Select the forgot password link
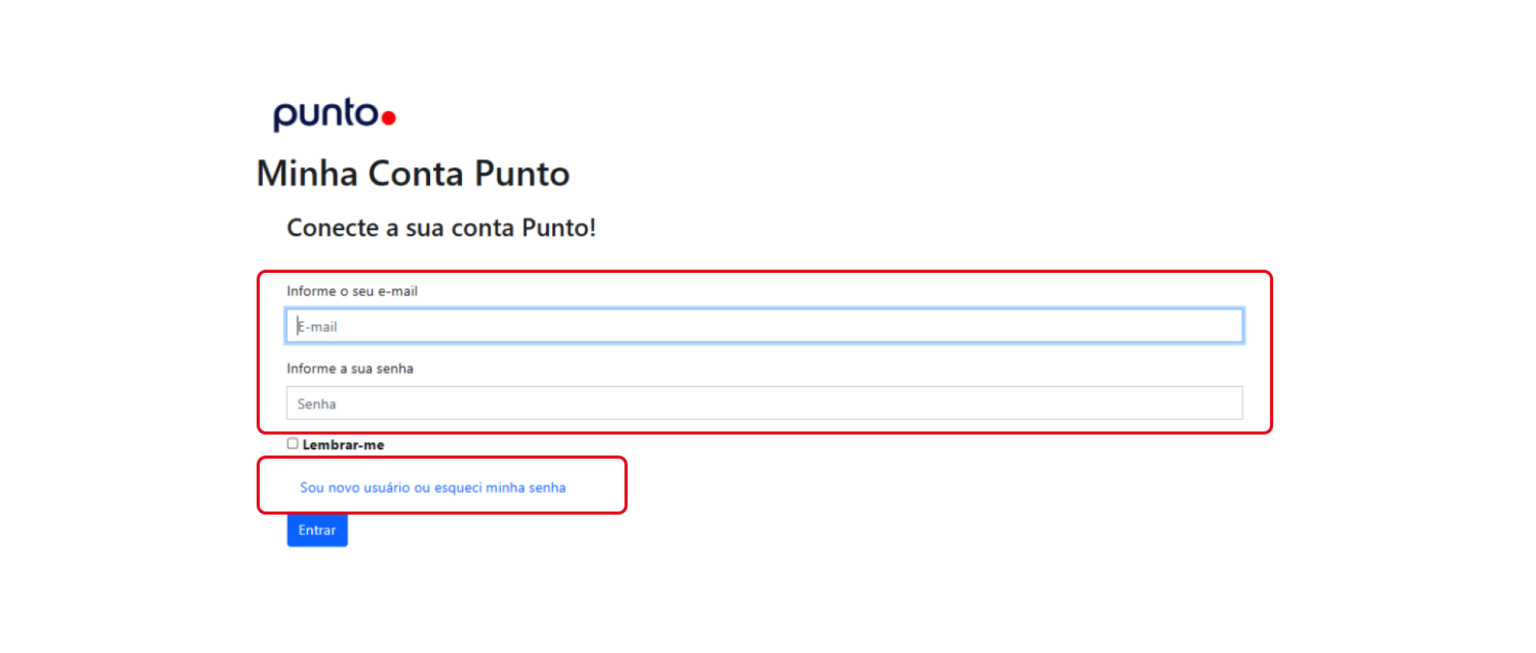Screen dimensions: 1536x653 pos(432,488)
